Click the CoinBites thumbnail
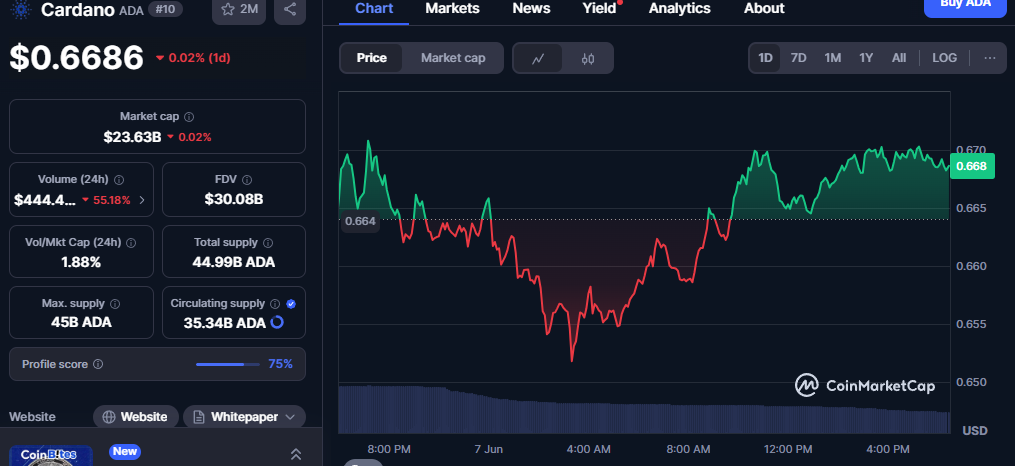This screenshot has height=466, width=1015. [51, 456]
